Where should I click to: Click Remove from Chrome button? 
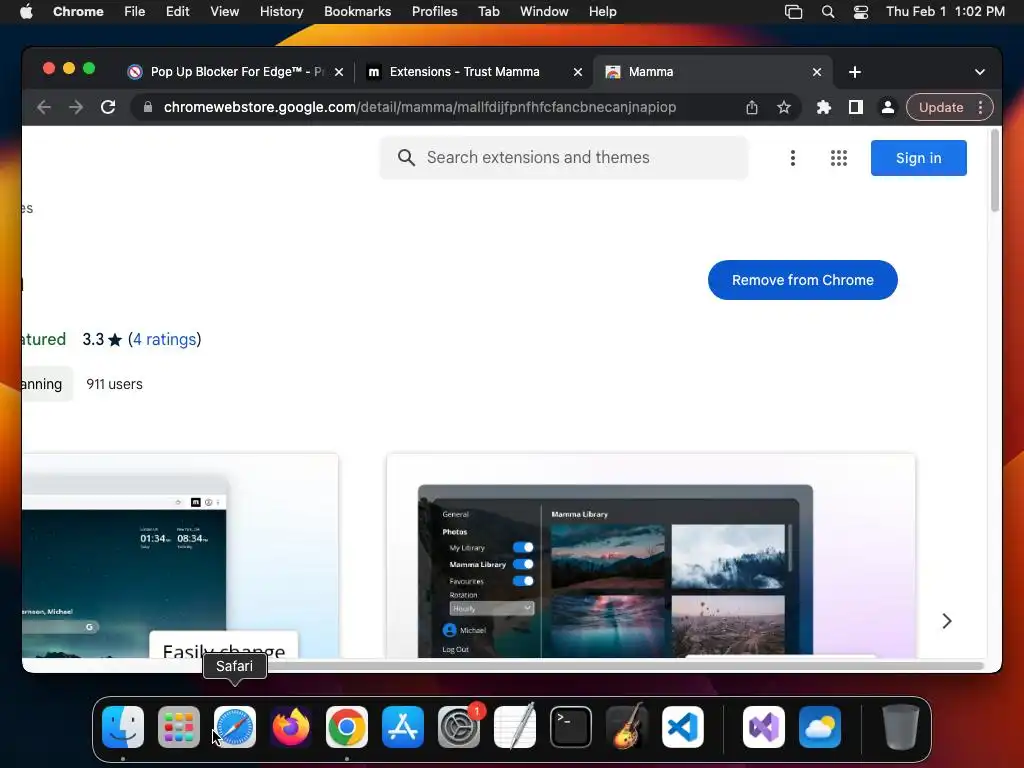(803, 280)
